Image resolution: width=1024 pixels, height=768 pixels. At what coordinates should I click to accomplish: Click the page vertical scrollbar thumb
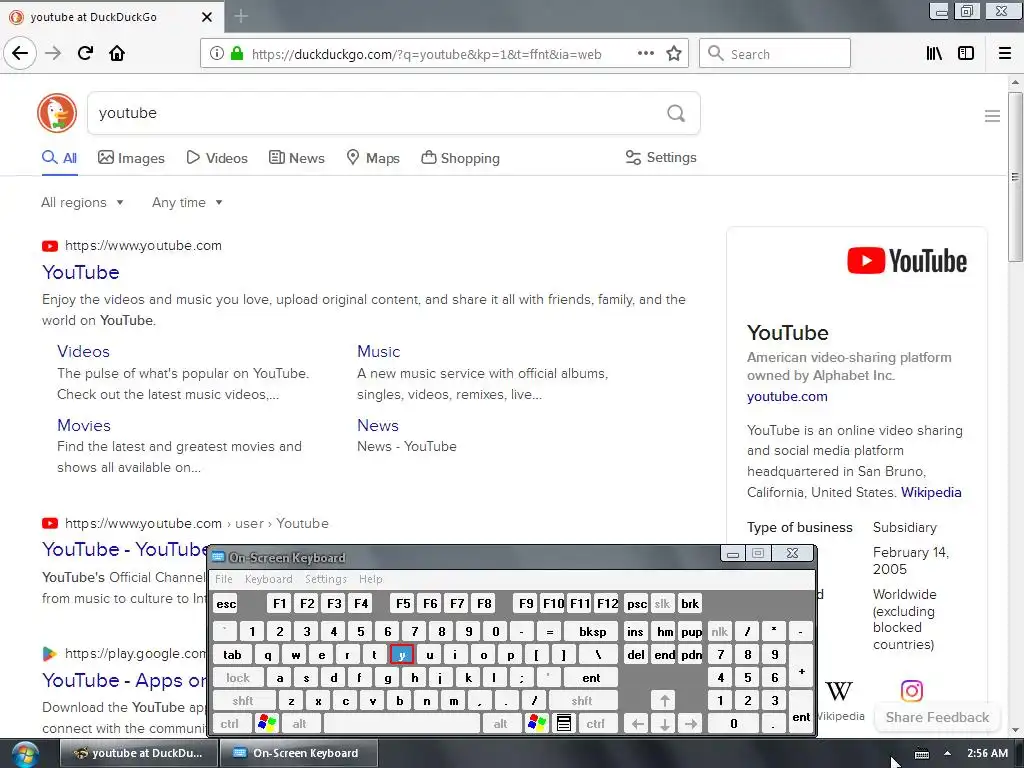[1015, 177]
